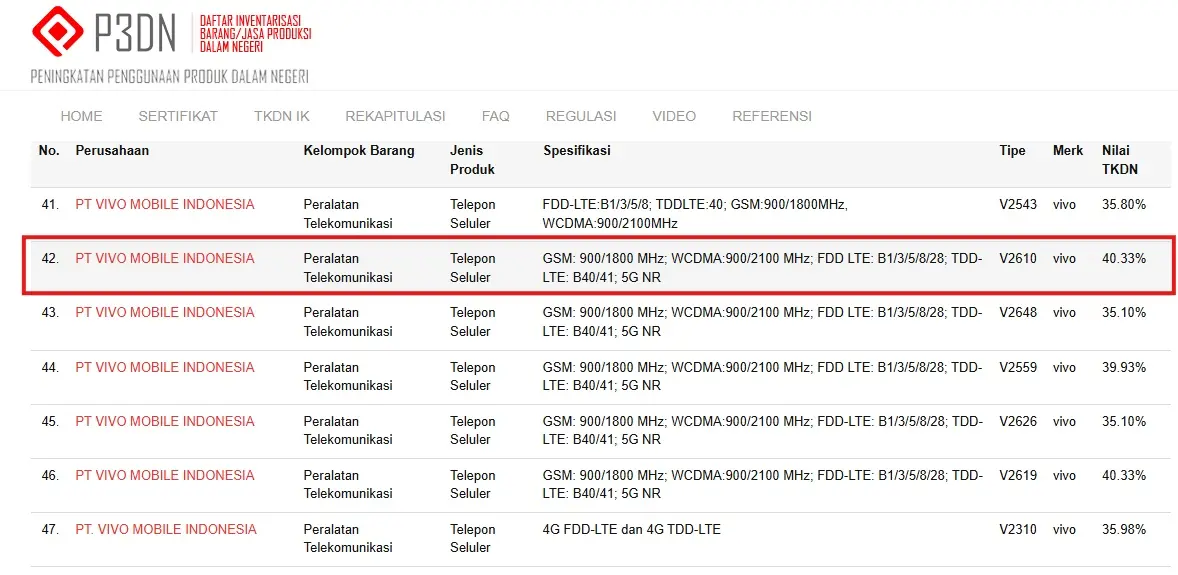Click TKDN value 35.10% in row 45
Image resolution: width=1178 pixels, height=575 pixels.
[1124, 422]
